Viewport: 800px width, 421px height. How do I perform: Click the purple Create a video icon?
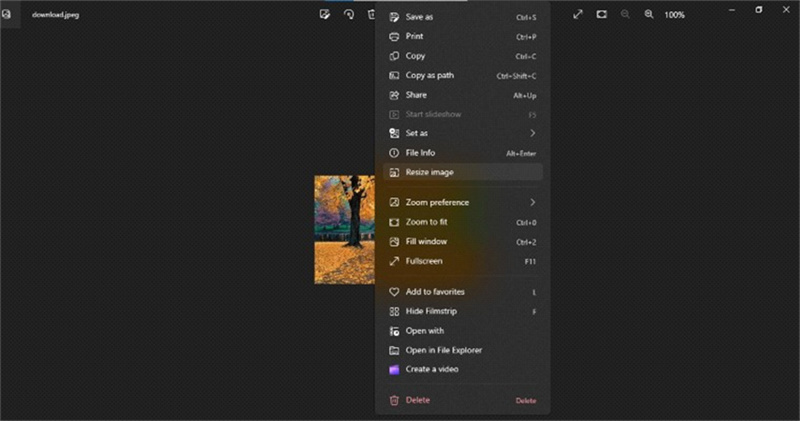394,370
